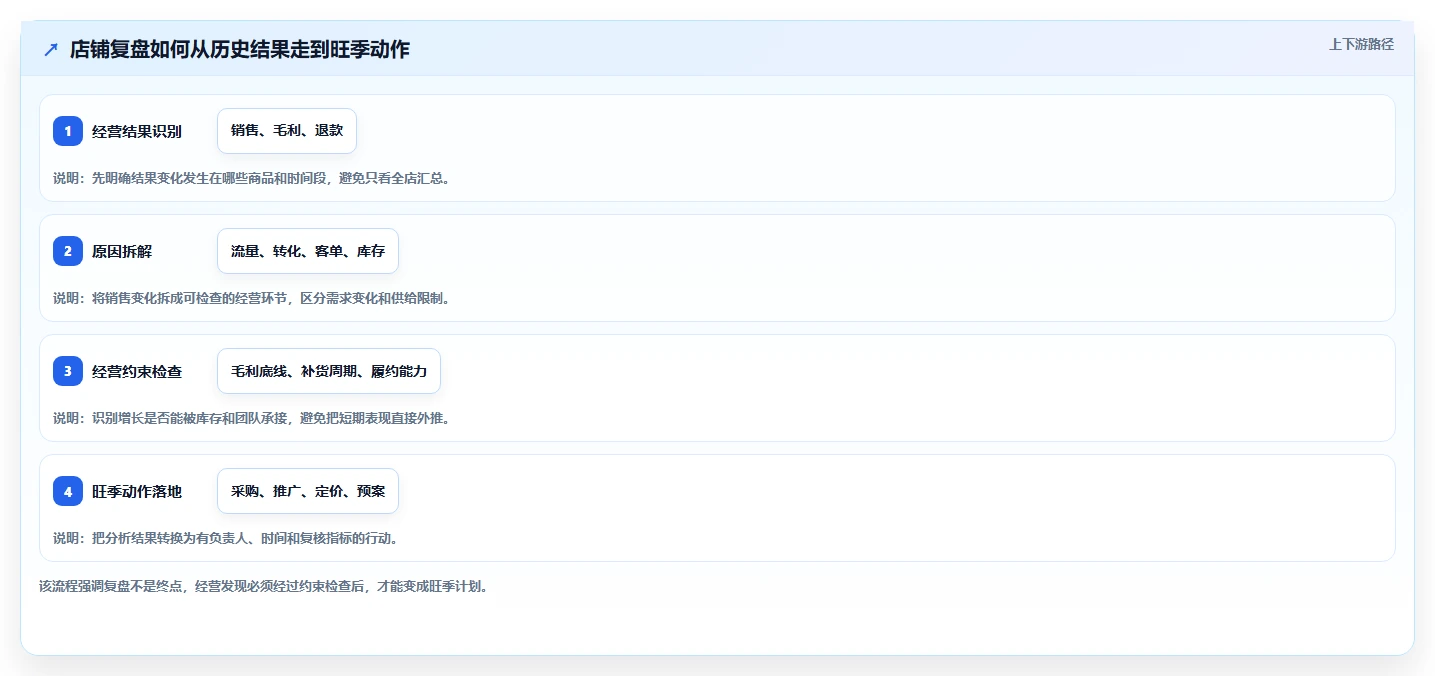Screen dimensions: 1435x676
Task: Select step number 1 badge
Action: (x=68, y=131)
